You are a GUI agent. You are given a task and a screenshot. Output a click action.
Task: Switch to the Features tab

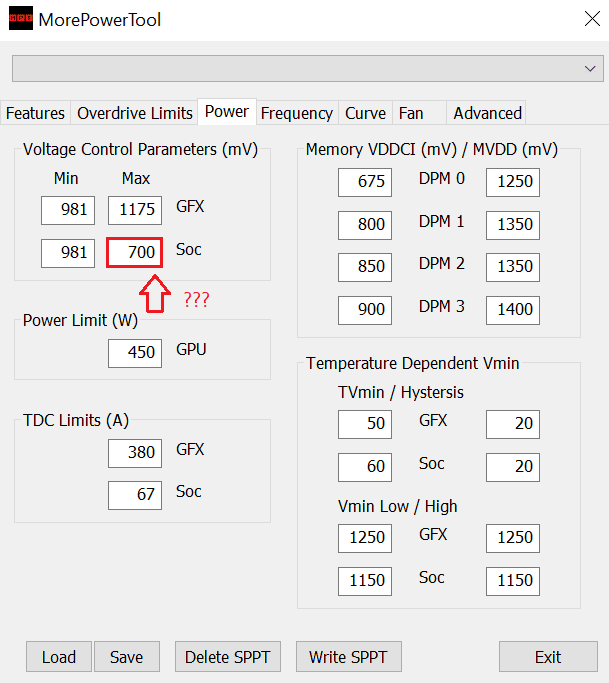tap(35, 113)
